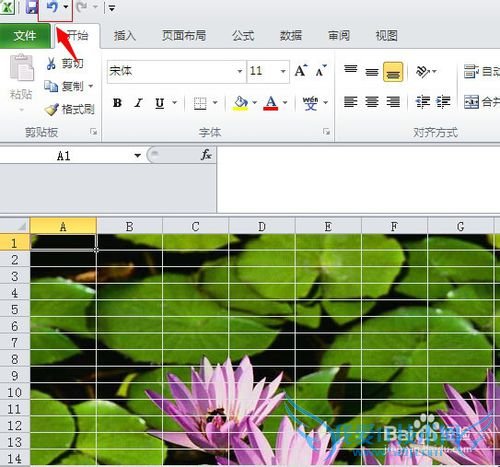Click the Redo arrow icon
The height and width of the screenshot is (467, 500).
click(x=82, y=7)
